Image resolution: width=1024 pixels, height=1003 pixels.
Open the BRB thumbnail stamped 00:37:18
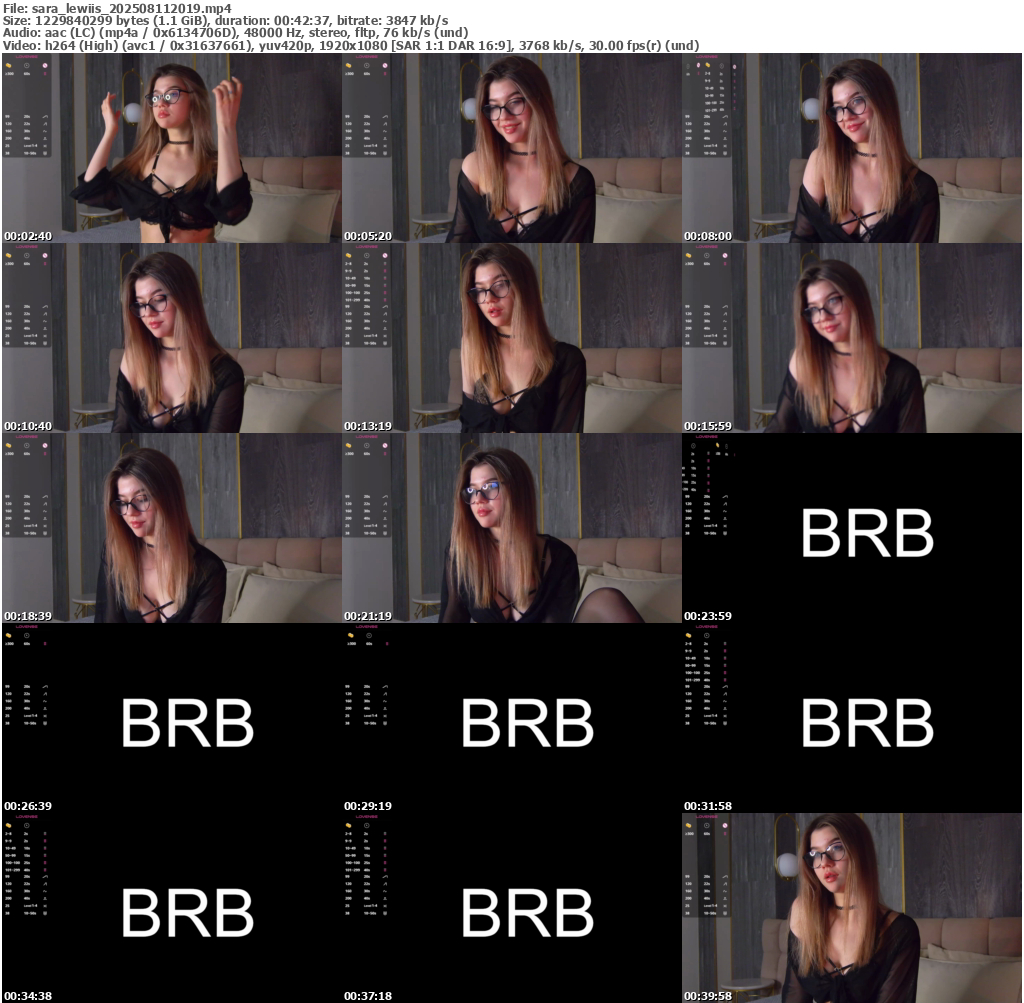point(512,908)
